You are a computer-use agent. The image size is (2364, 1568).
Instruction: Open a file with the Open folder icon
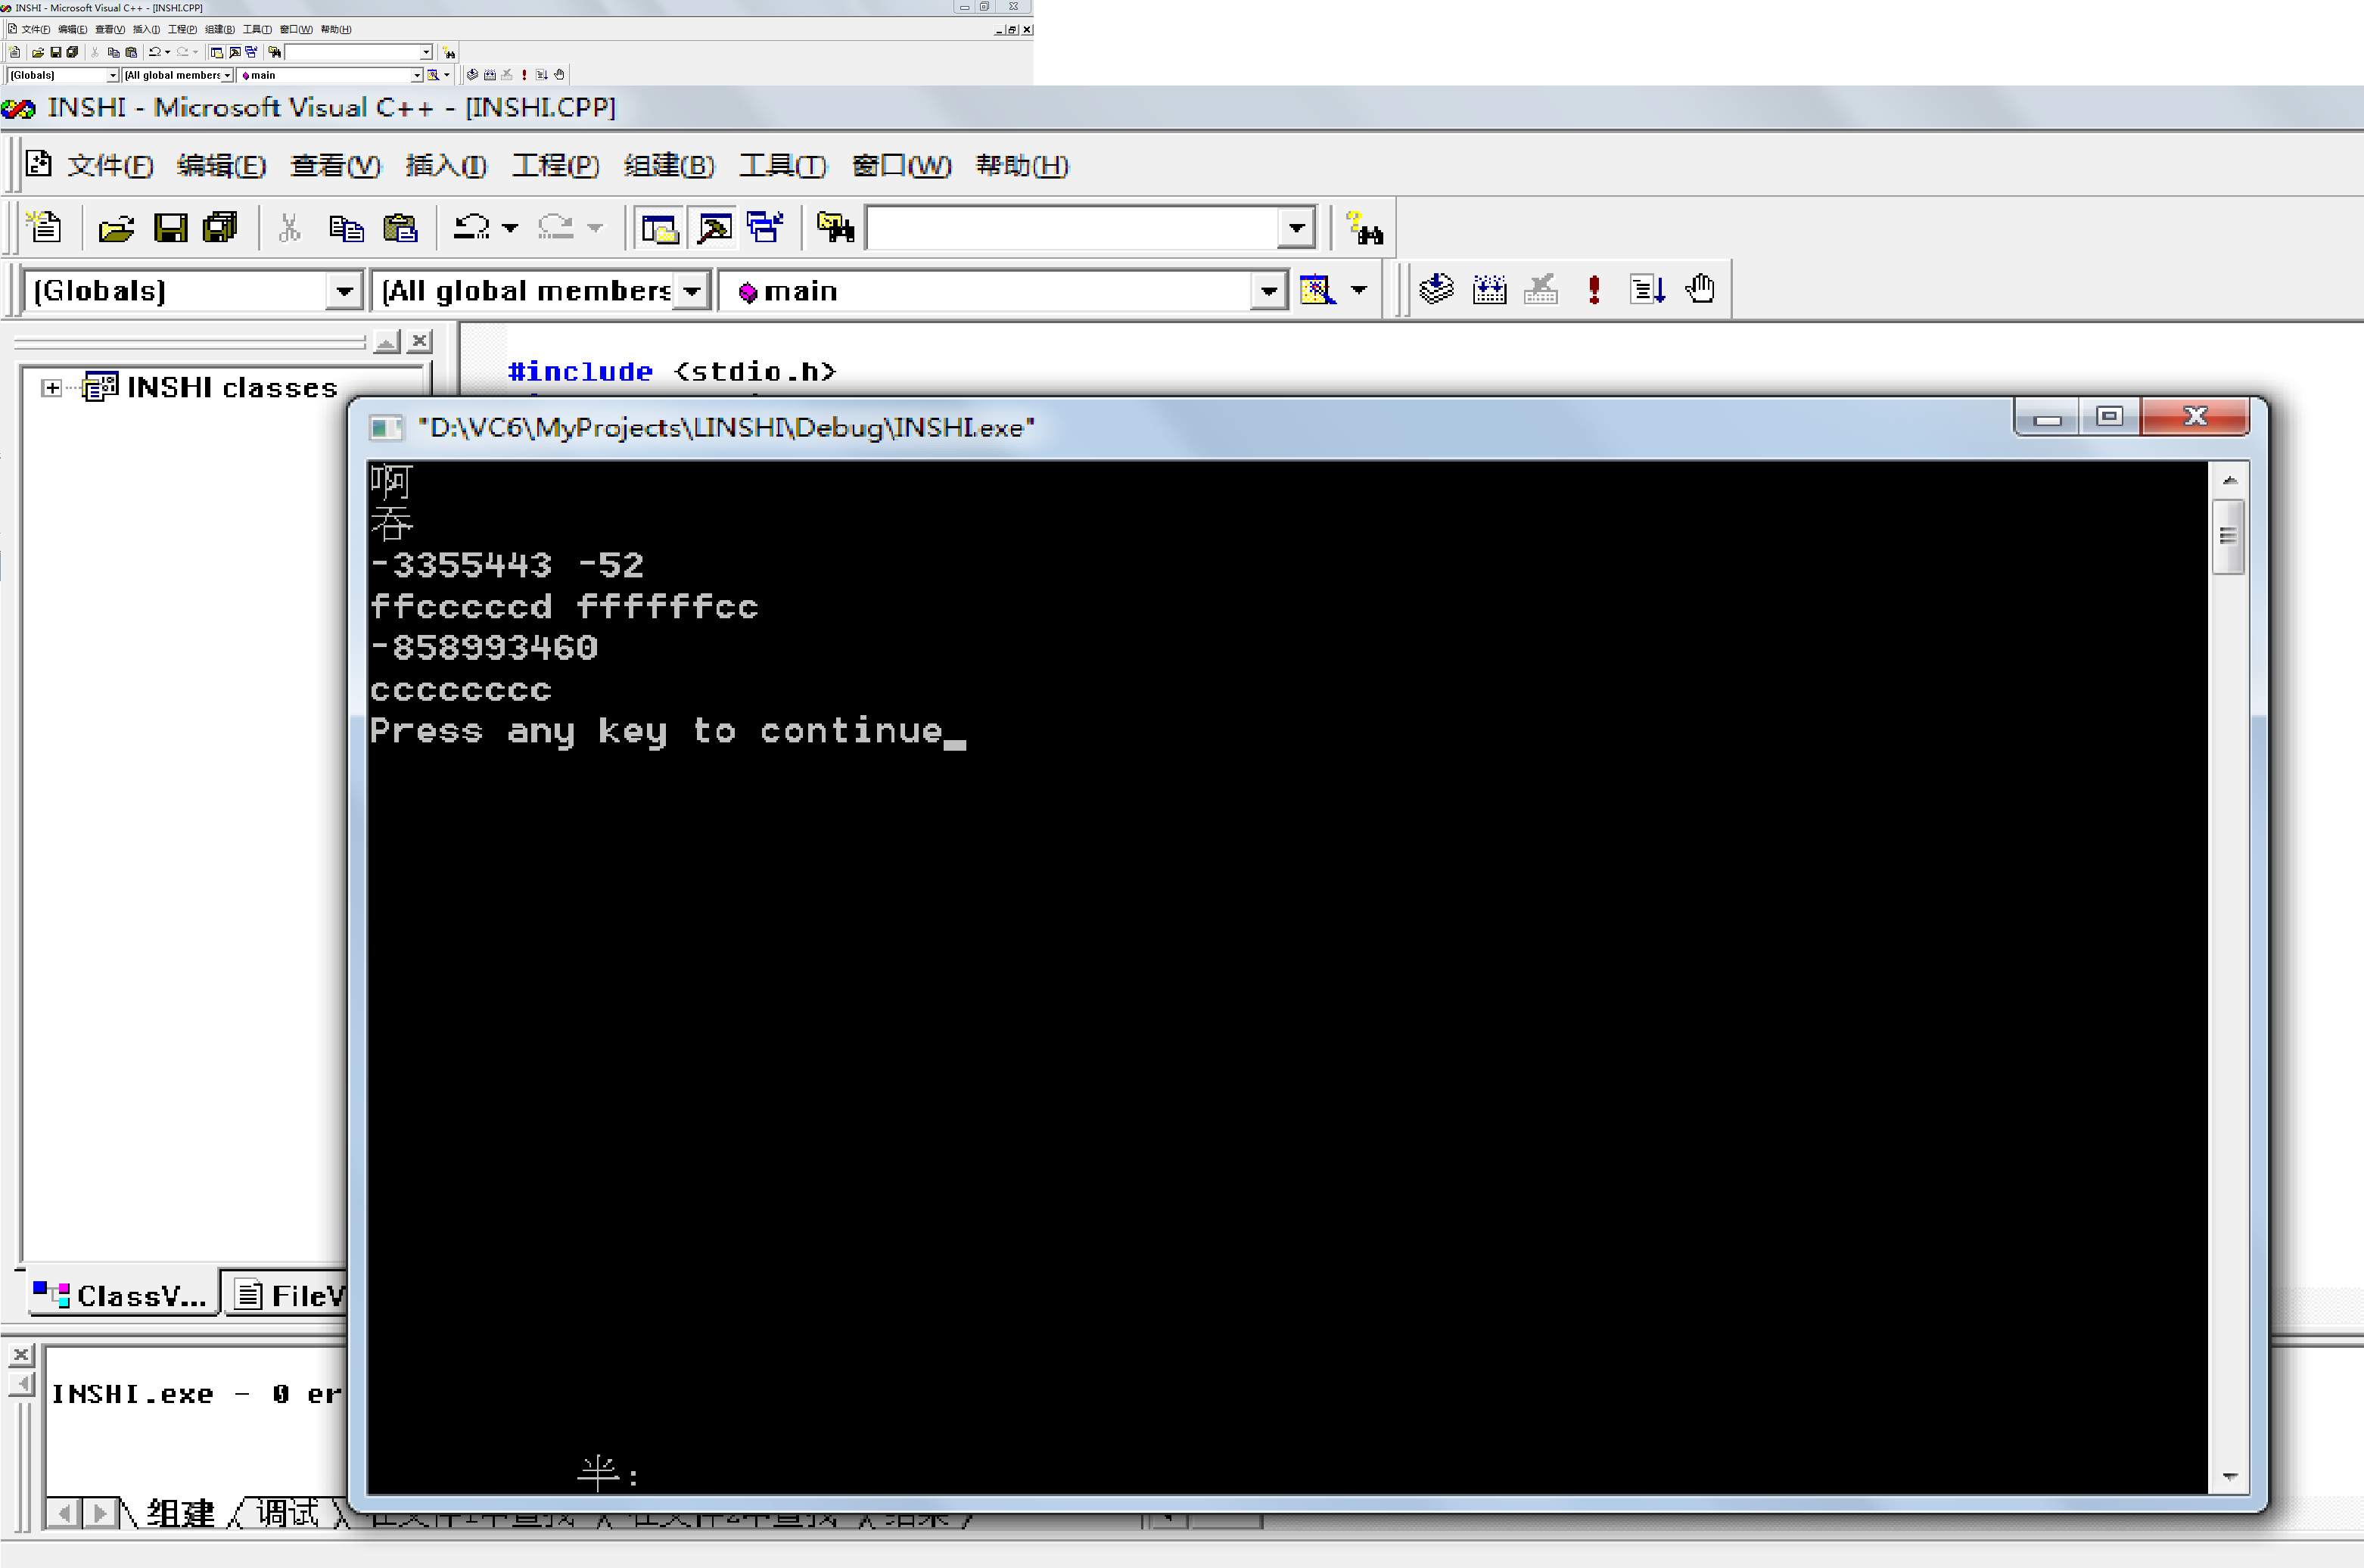click(116, 229)
